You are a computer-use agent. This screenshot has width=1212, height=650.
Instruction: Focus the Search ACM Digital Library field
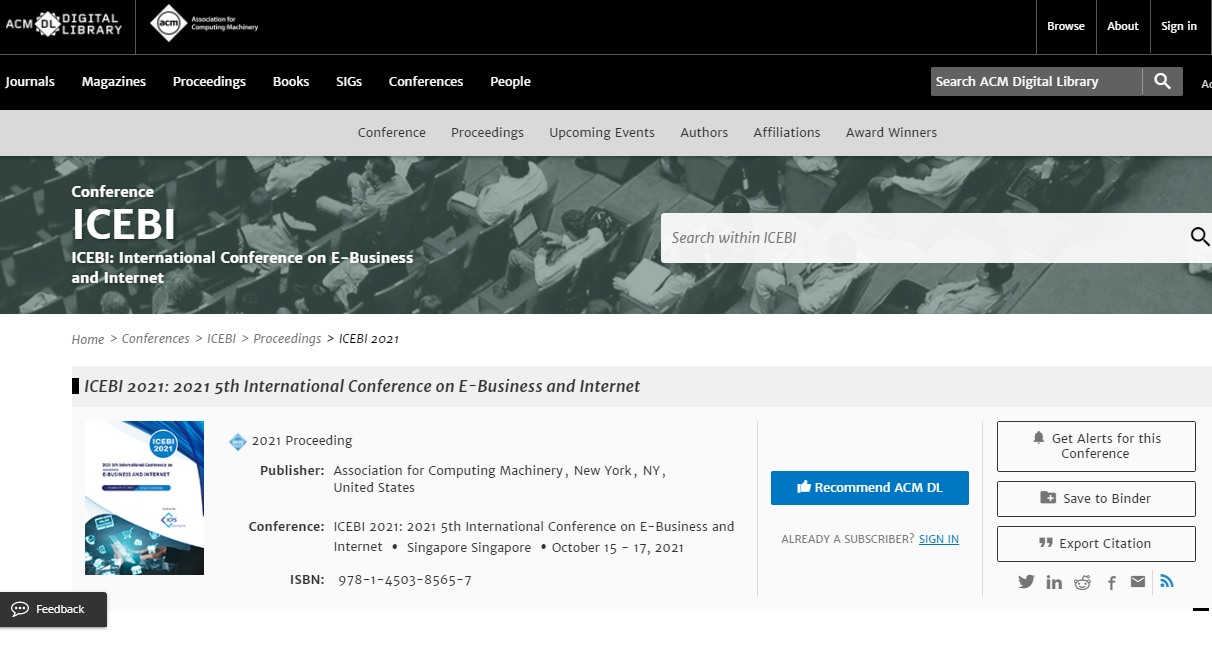[1036, 81]
